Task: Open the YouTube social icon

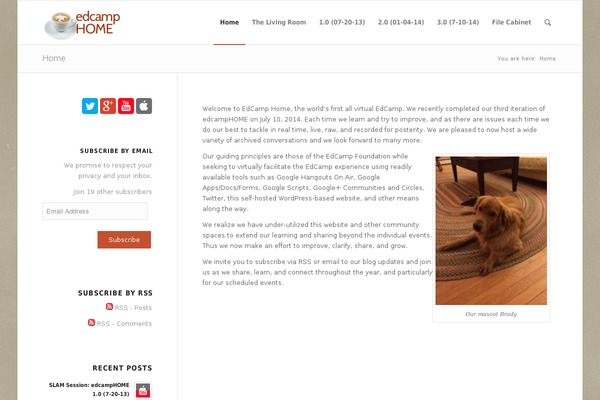Action: coord(126,106)
